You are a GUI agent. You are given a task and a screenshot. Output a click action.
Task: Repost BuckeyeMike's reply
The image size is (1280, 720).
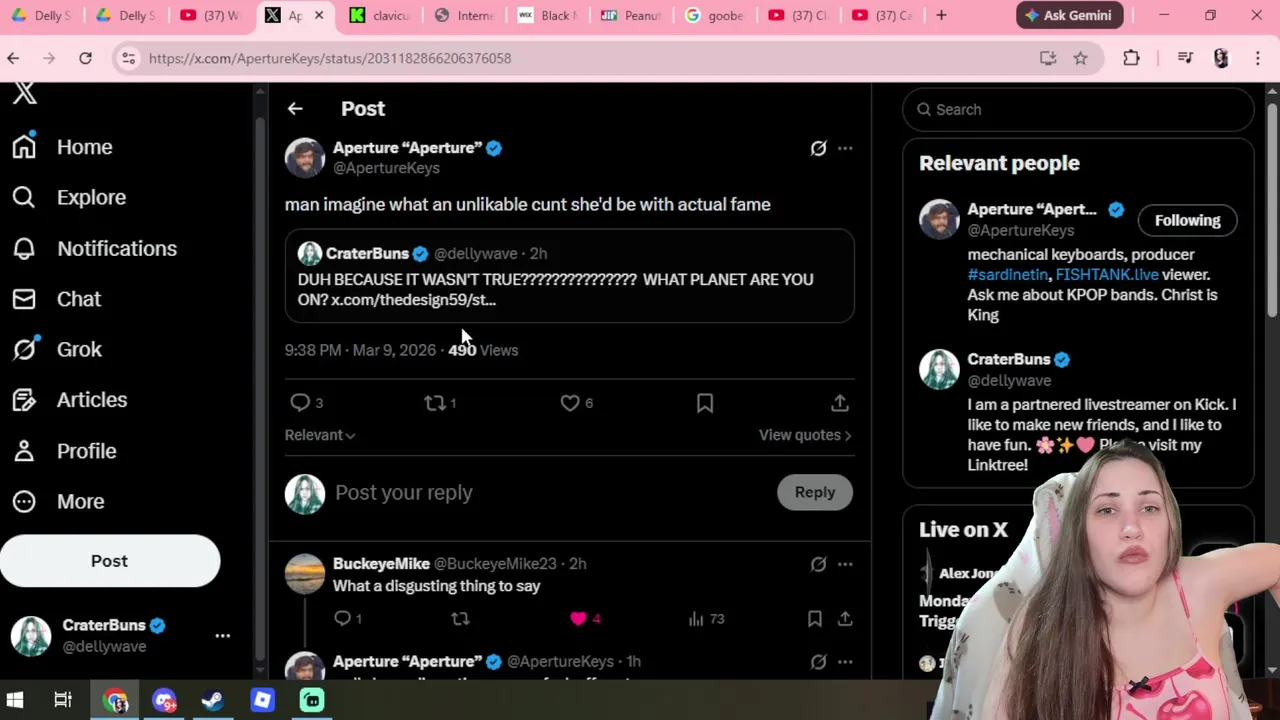coord(460,619)
